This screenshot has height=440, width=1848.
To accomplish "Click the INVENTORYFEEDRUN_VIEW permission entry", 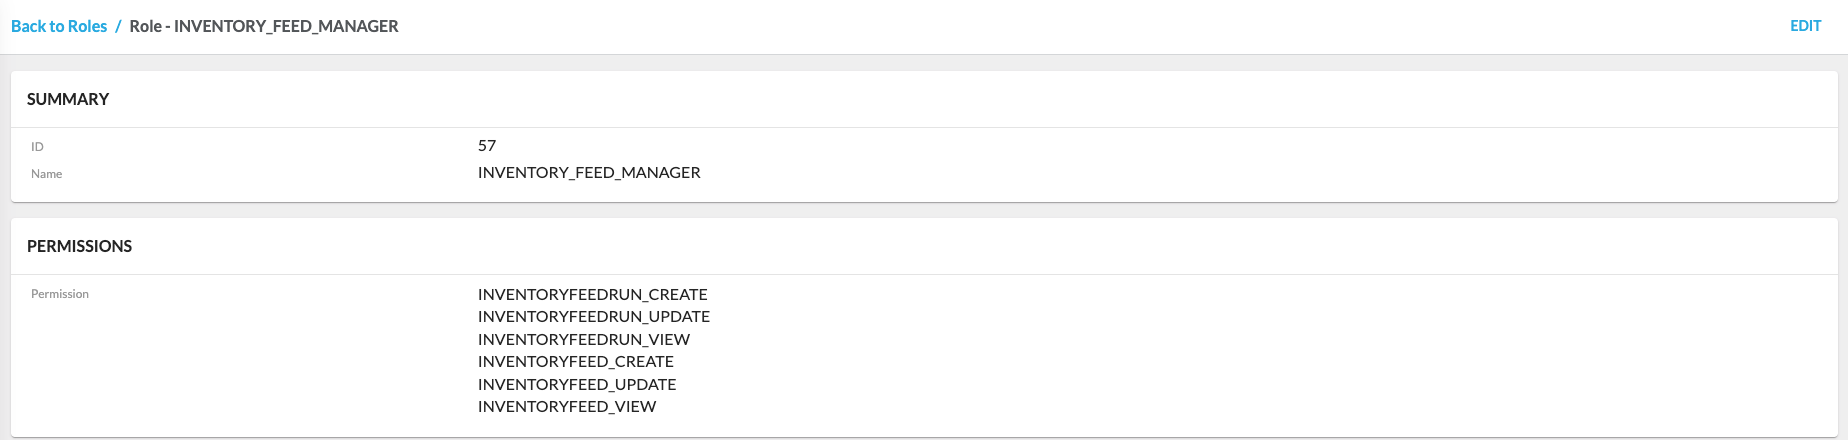I will click(x=583, y=339).
